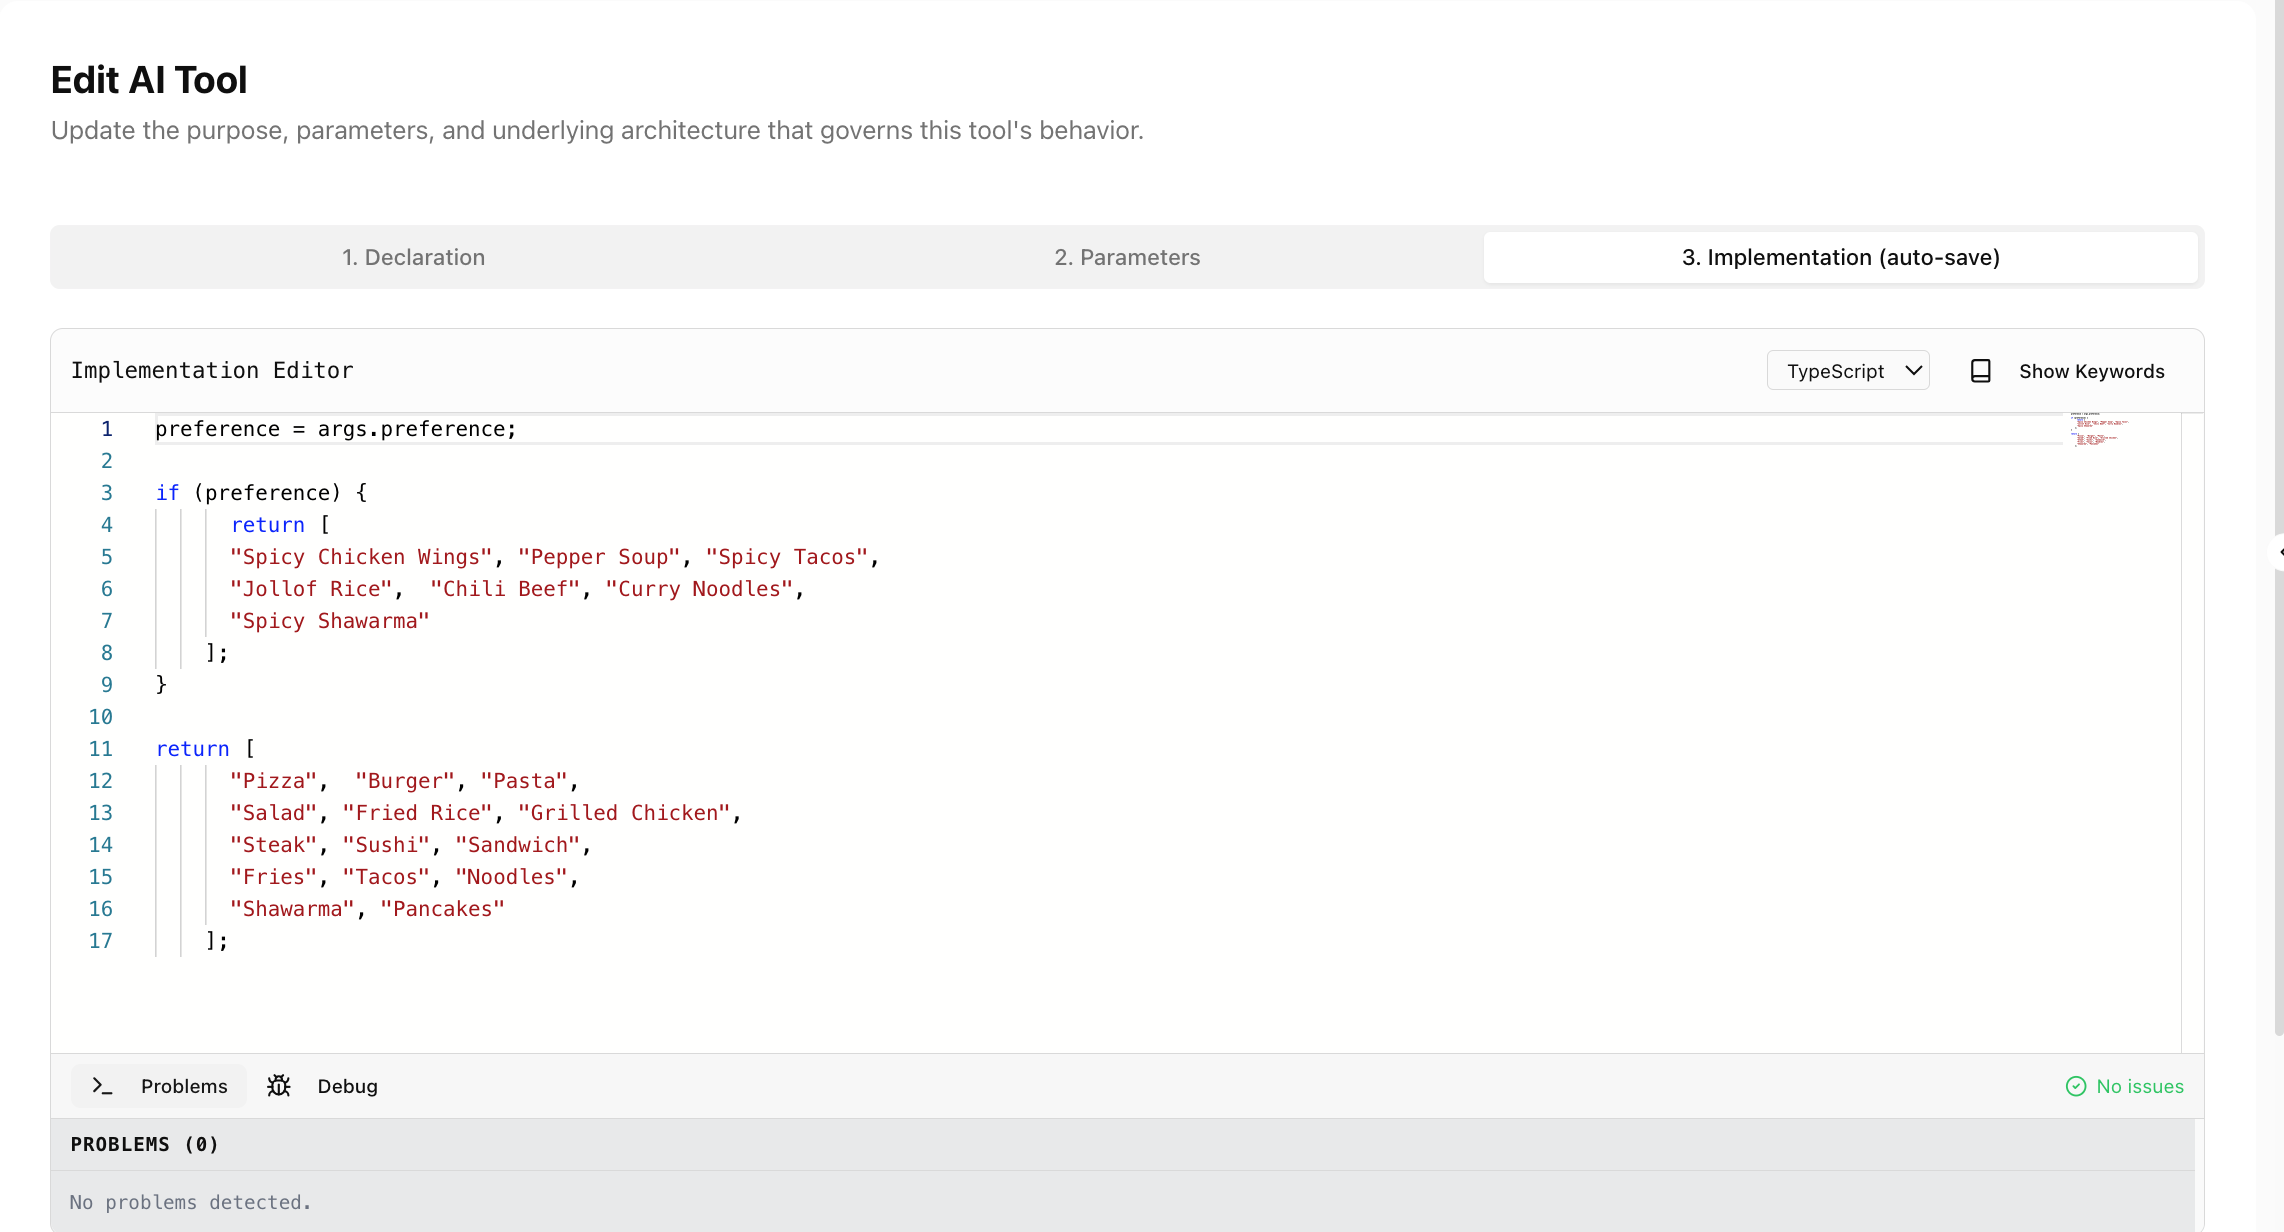2284x1232 pixels.
Task: Click the "Steak" string
Action: (x=274, y=845)
